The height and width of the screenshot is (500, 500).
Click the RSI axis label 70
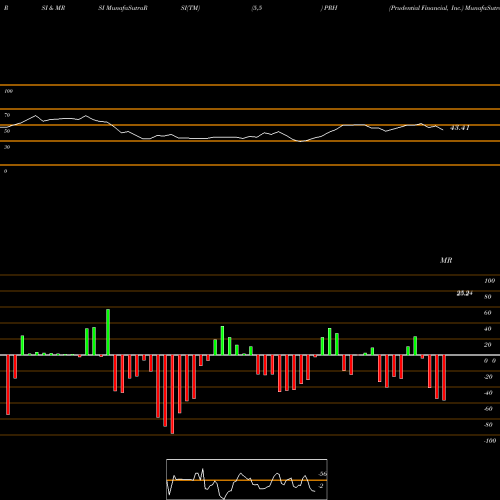point(7,115)
